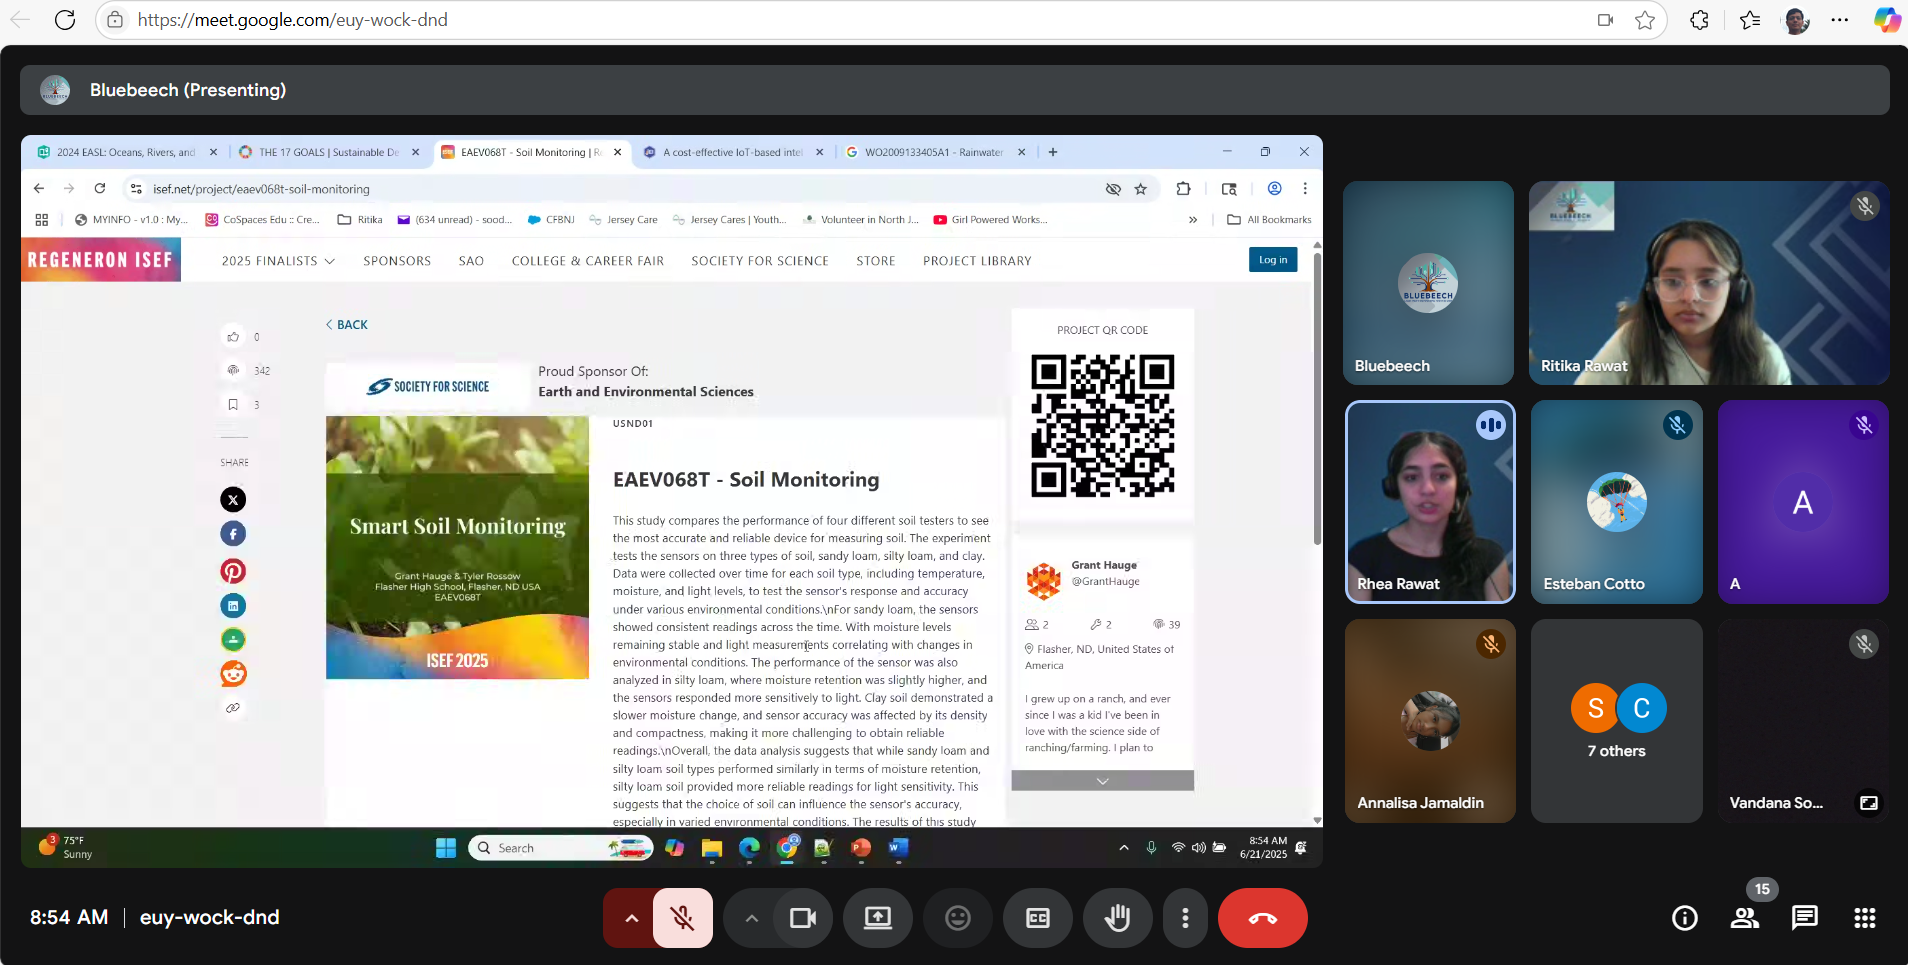Screen dimensions: 1908x965
Task: Unmute the microphone in Meet controls
Action: click(x=683, y=918)
